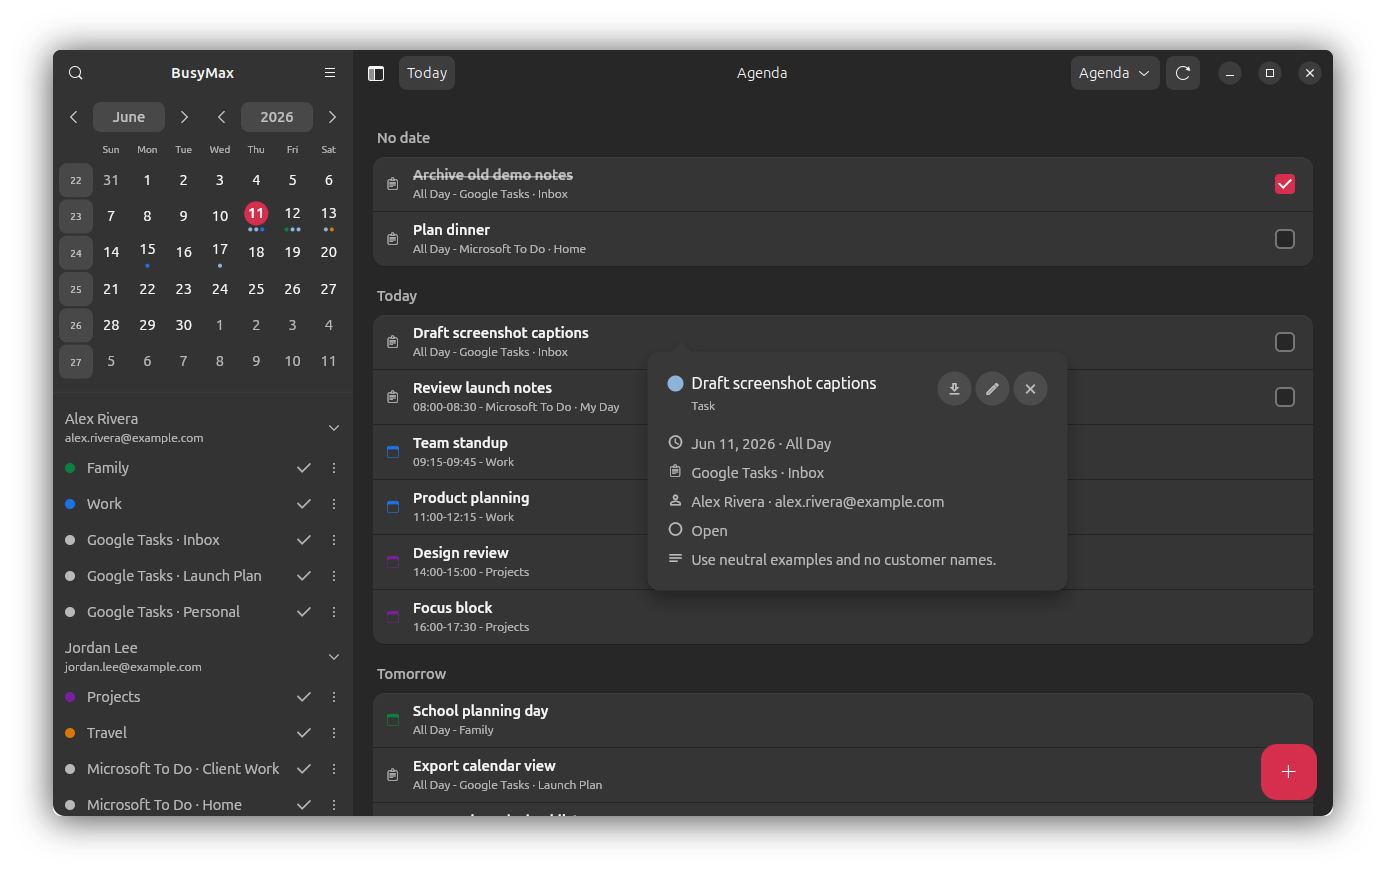Collapse Alex Rivera account section
Viewport: 1386px width, 872px height.
[x=334, y=428]
